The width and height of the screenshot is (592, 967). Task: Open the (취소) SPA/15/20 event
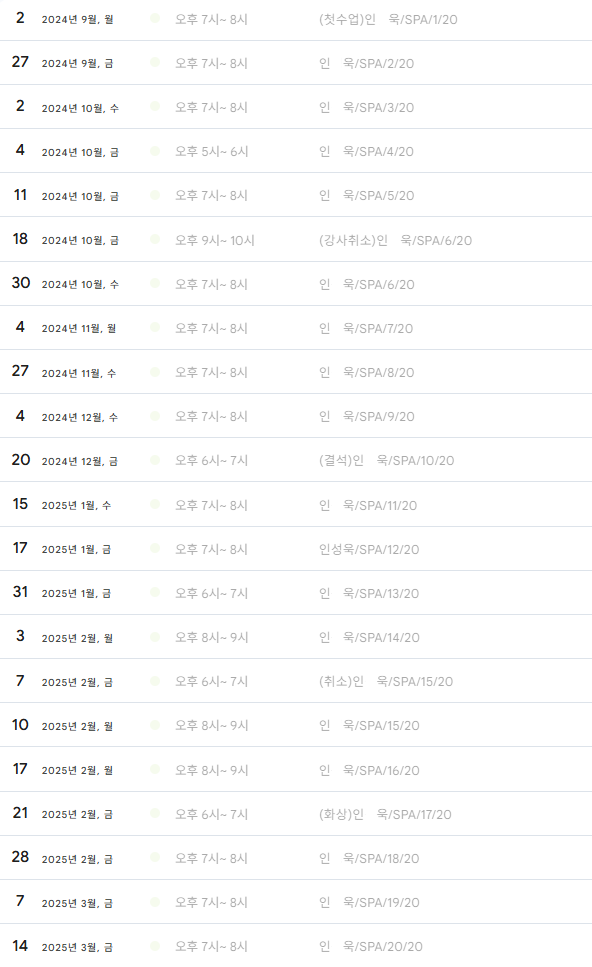385,681
